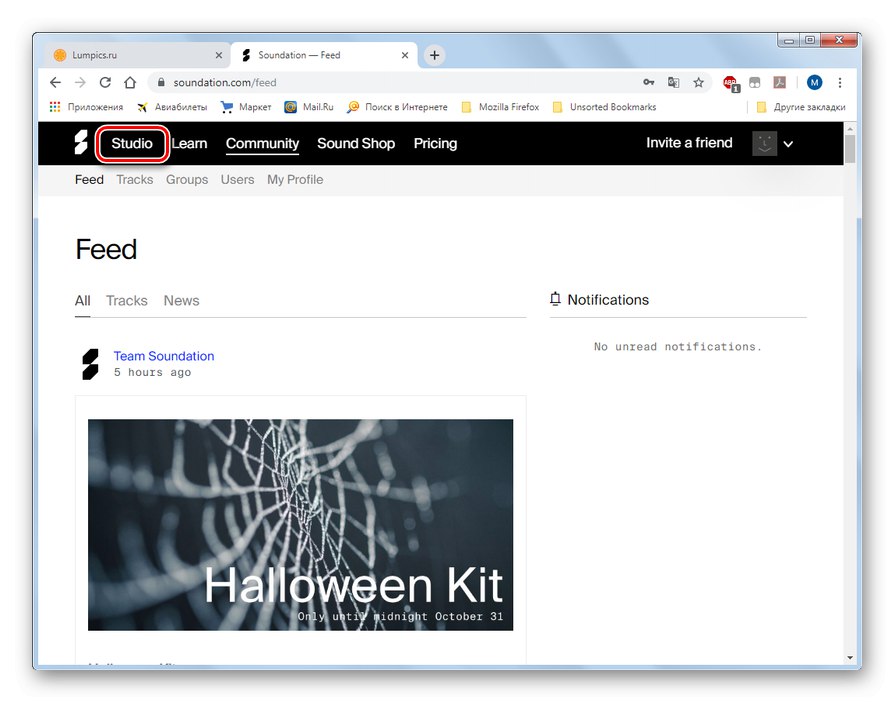The height and width of the screenshot is (703, 895).
Task: Go to the Community section
Action: point(262,143)
